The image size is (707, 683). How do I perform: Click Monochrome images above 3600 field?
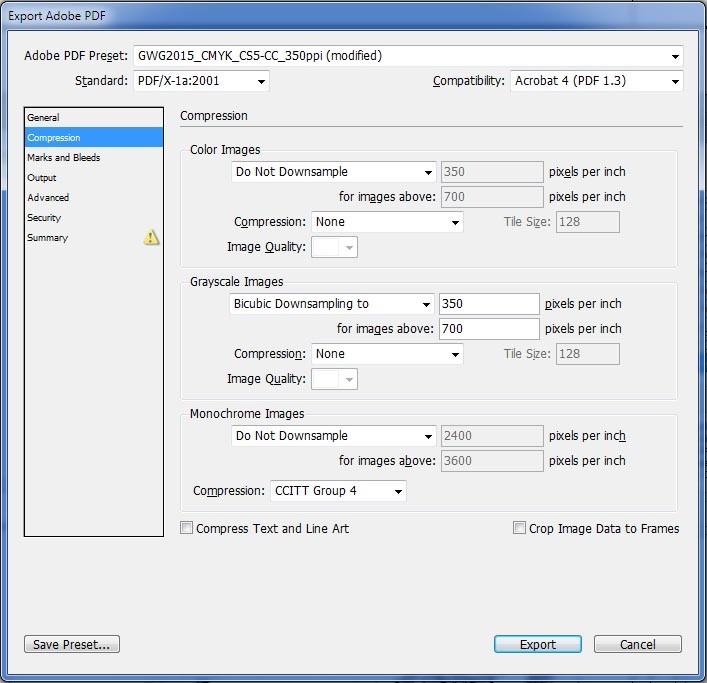[492, 461]
